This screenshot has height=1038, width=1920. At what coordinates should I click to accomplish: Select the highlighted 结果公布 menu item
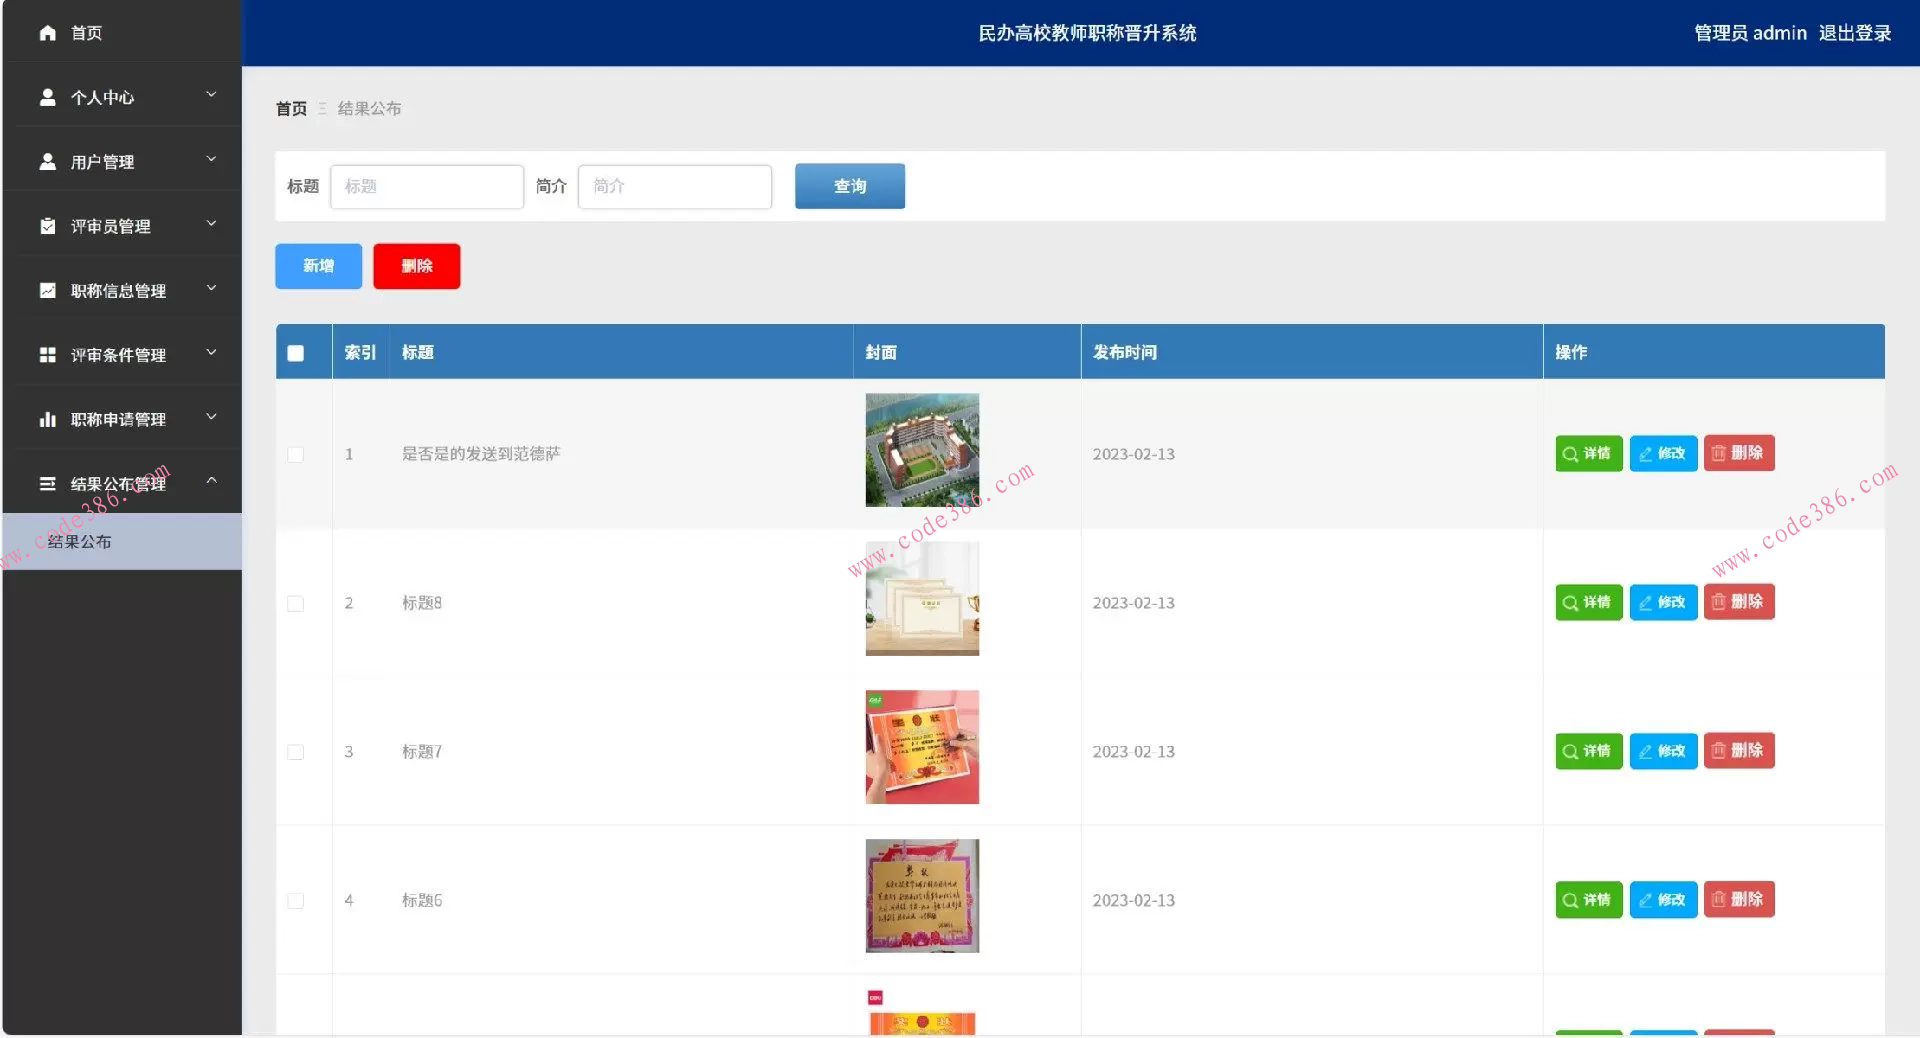(x=81, y=541)
